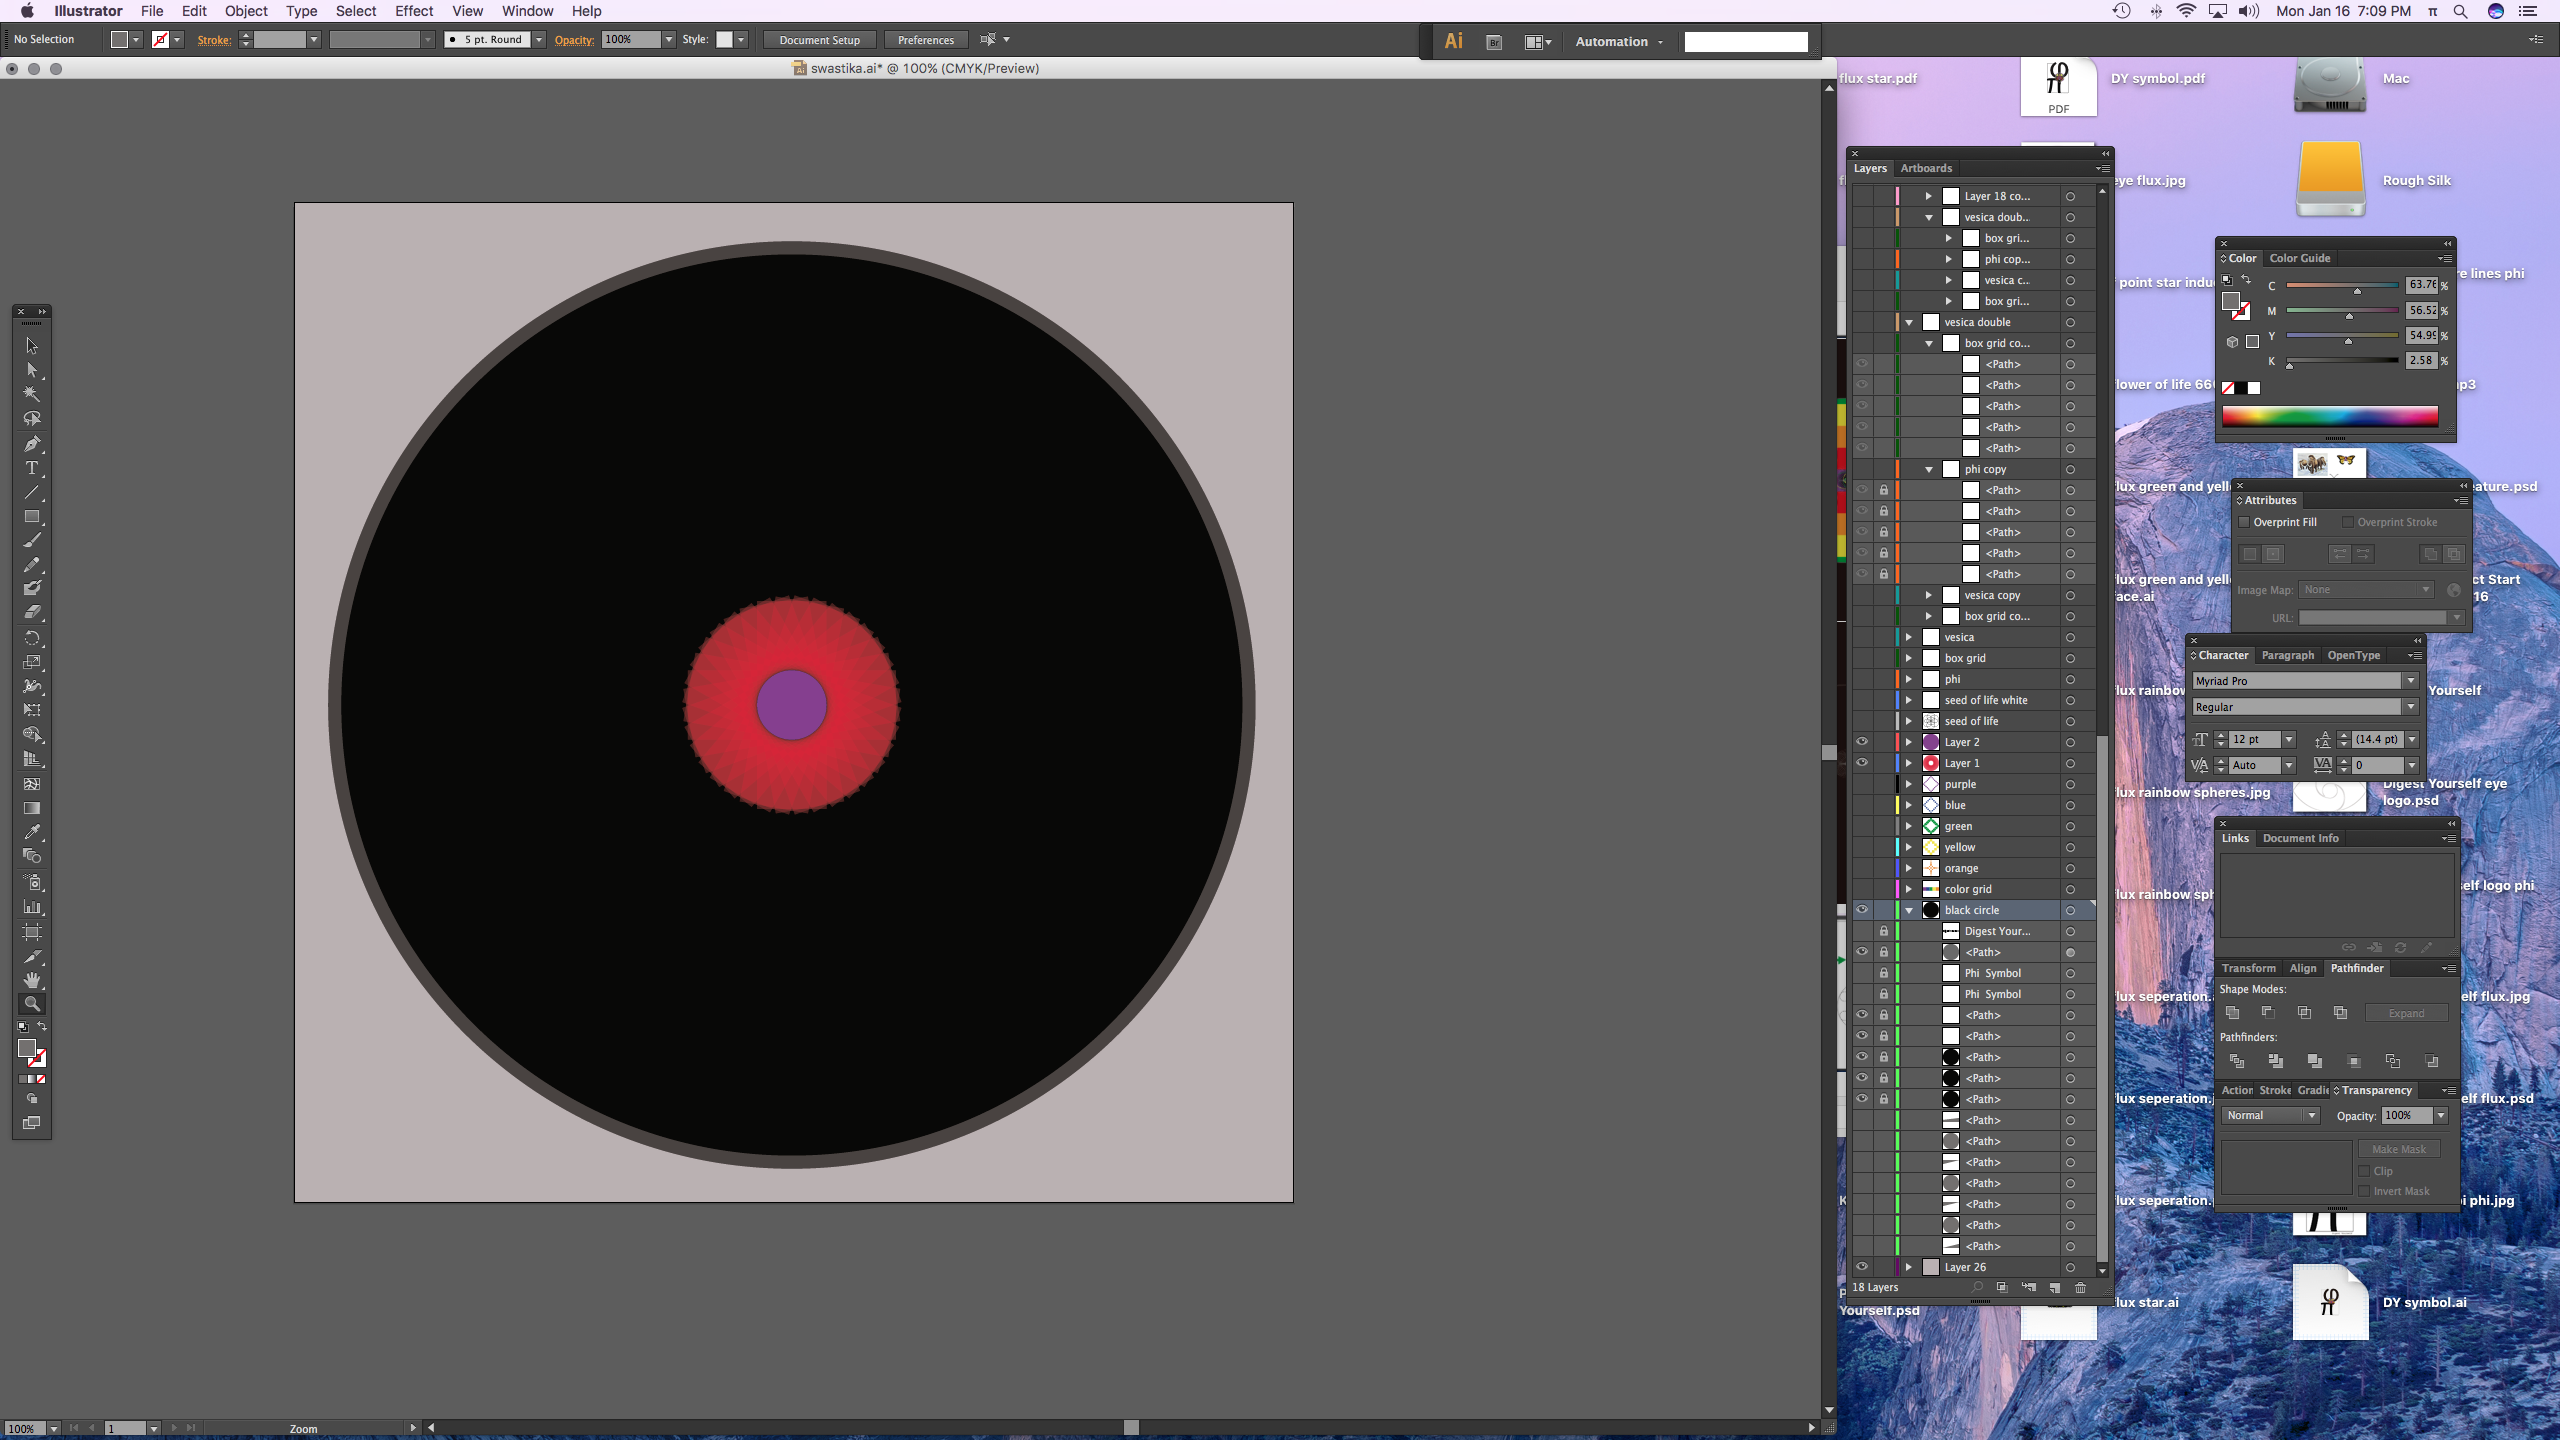This screenshot has width=2560, height=1440.
Task: Click the Document Setup button
Action: pos(819,40)
